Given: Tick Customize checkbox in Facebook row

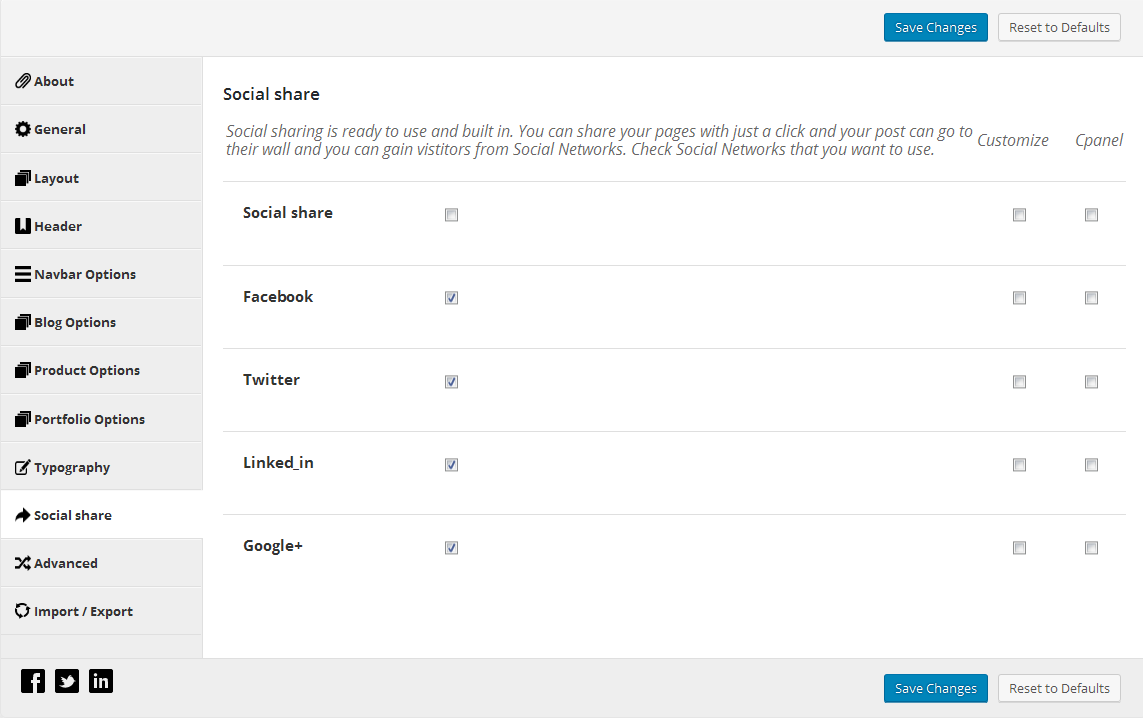Looking at the screenshot, I should click(1019, 297).
